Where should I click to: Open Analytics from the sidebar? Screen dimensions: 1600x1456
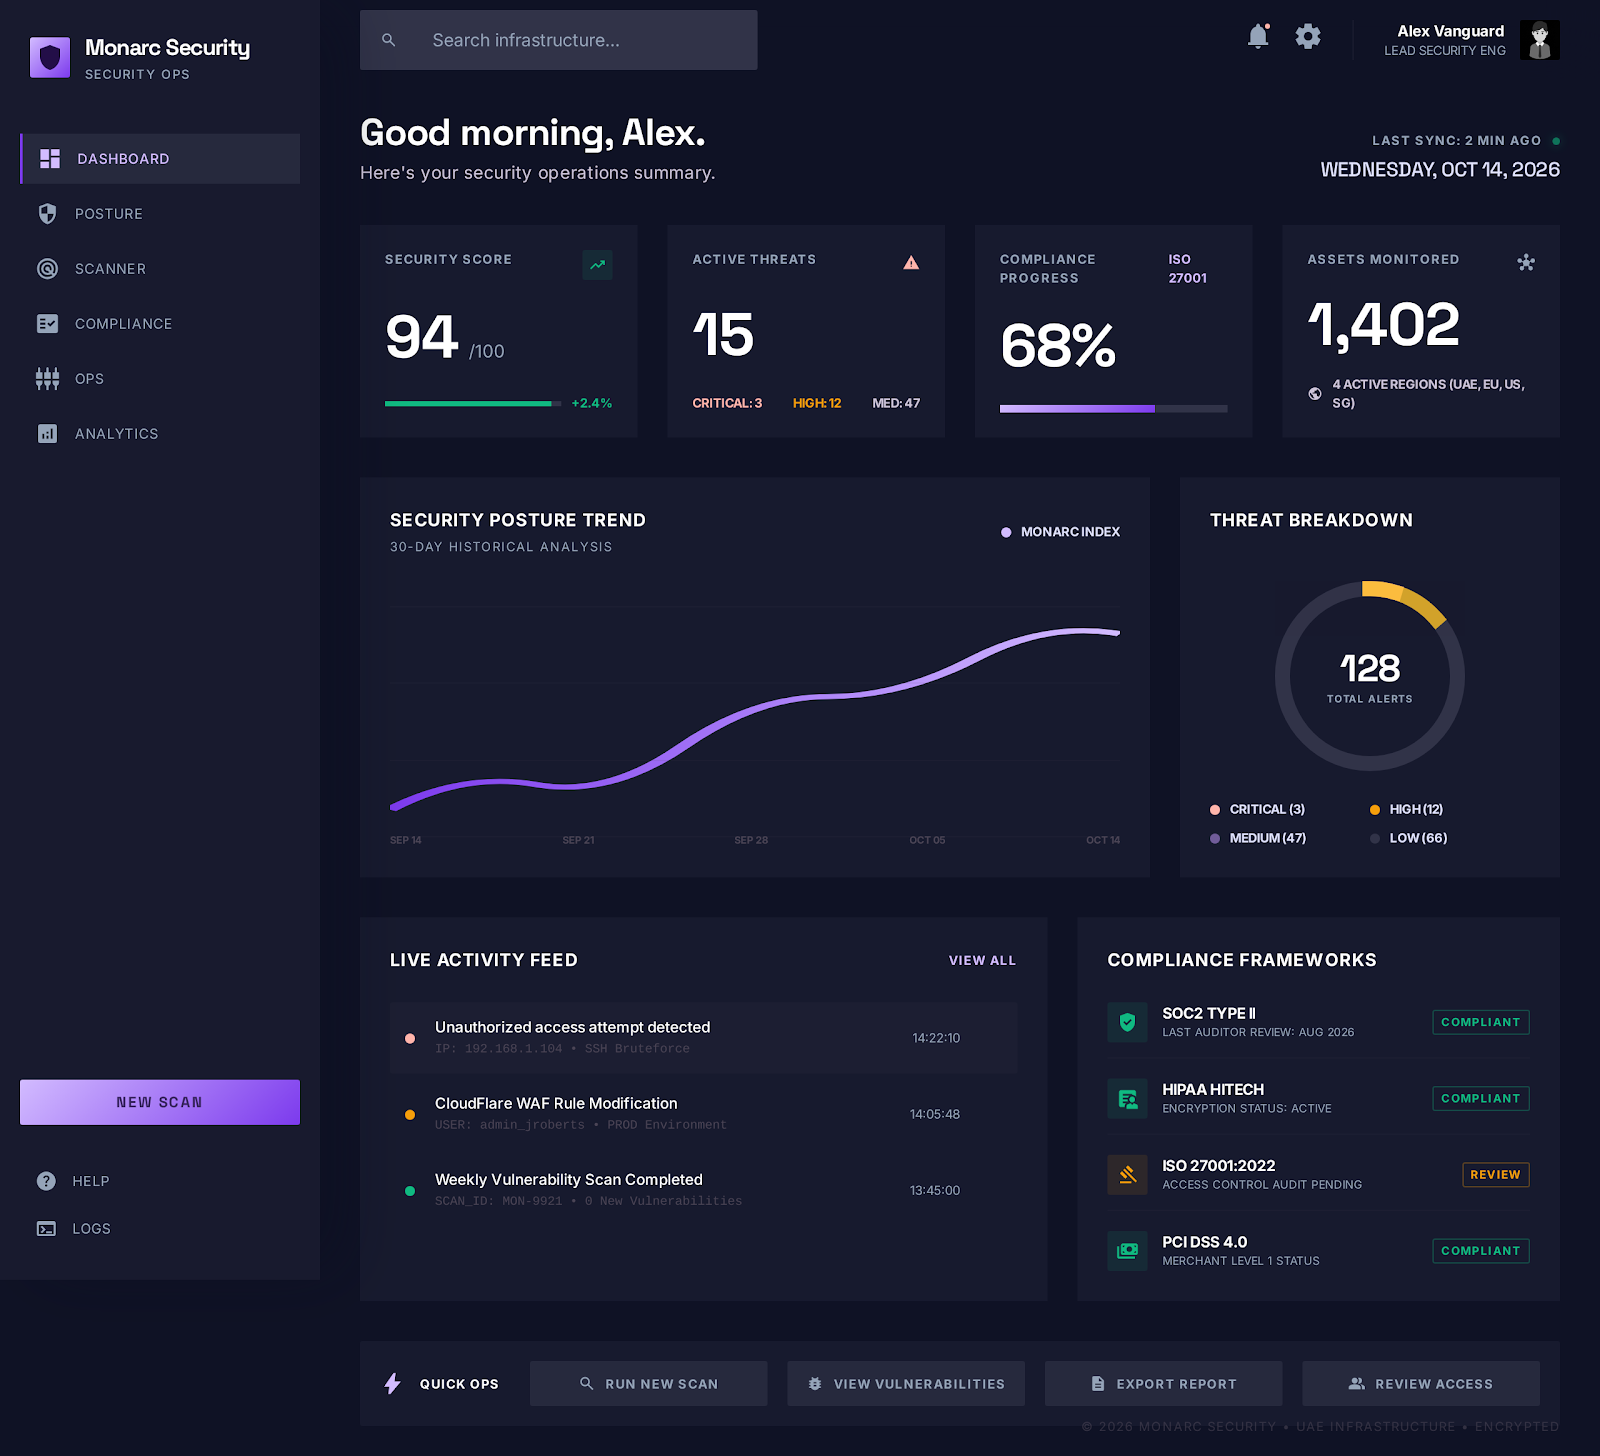click(116, 434)
